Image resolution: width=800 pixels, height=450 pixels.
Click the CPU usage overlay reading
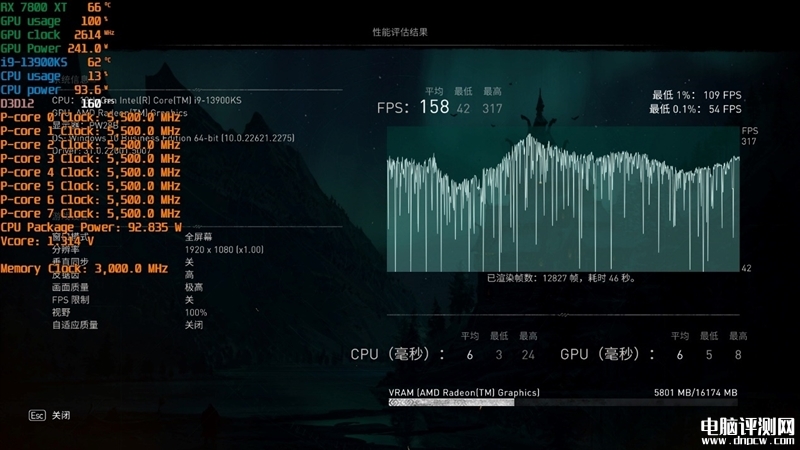coord(54,76)
